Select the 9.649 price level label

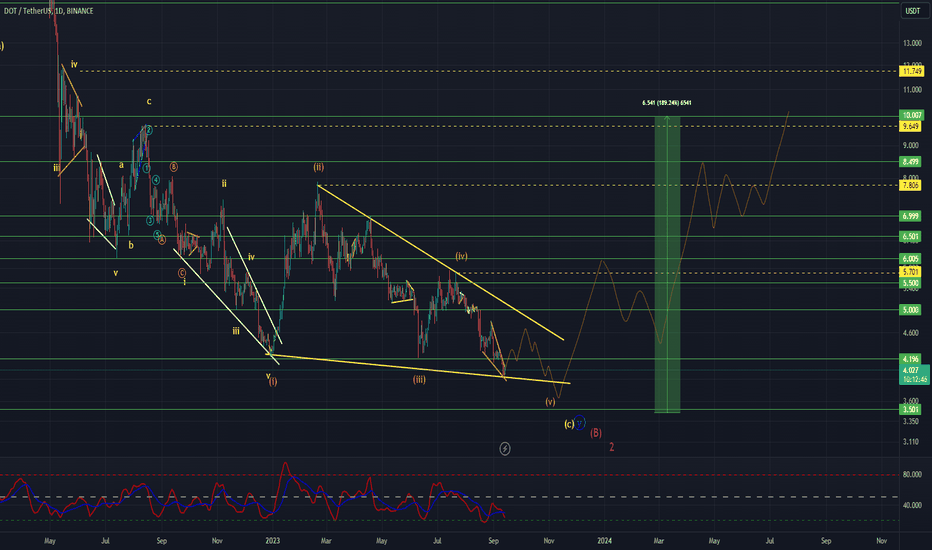click(911, 126)
